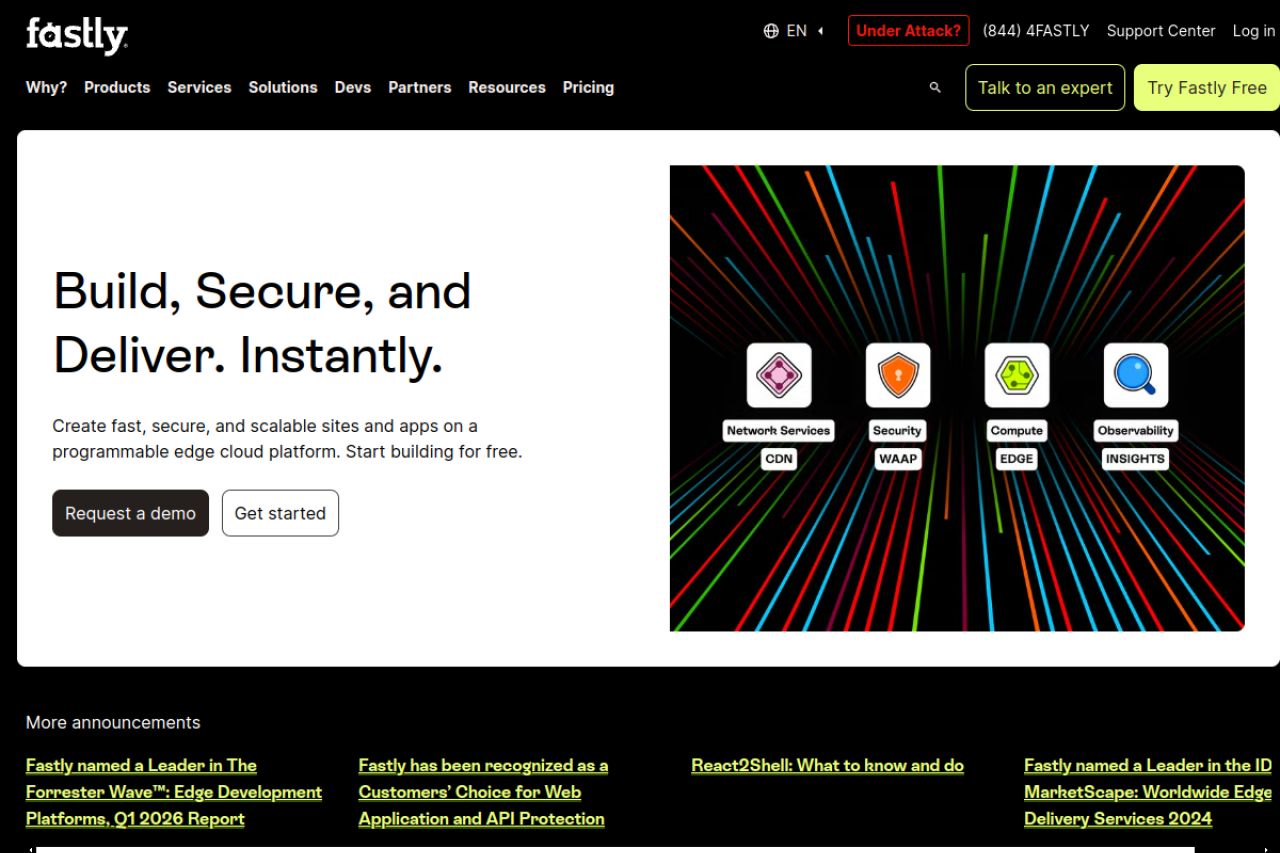Expand the Resources navigation menu
Image resolution: width=1280 pixels, height=853 pixels.
pyautogui.click(x=507, y=88)
